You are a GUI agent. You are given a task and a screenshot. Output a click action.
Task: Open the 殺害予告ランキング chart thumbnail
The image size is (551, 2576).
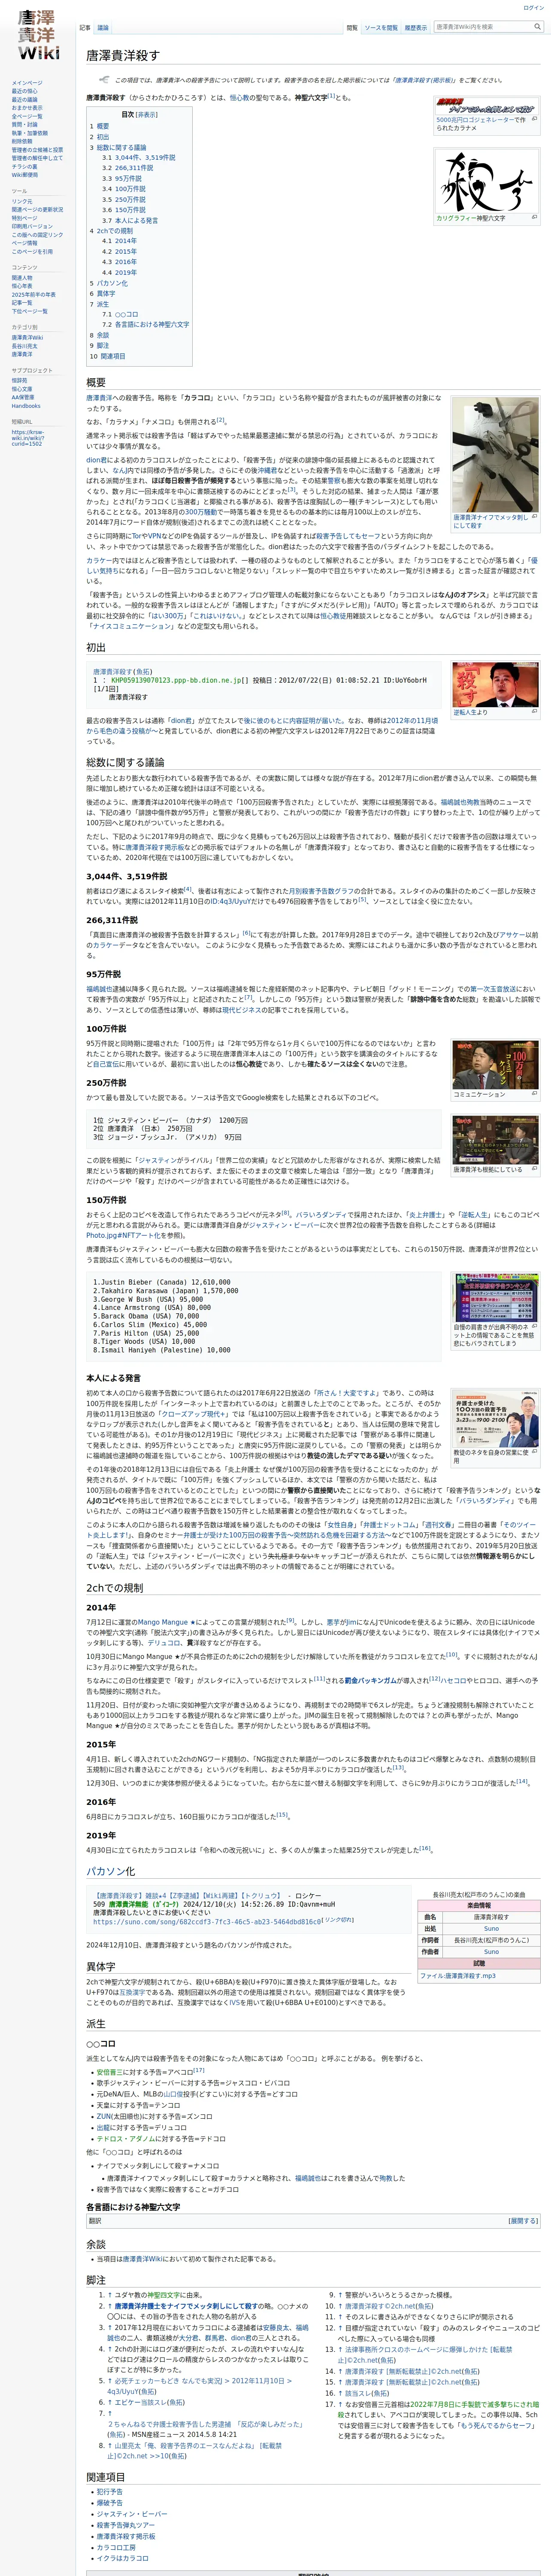pyautogui.click(x=495, y=1297)
